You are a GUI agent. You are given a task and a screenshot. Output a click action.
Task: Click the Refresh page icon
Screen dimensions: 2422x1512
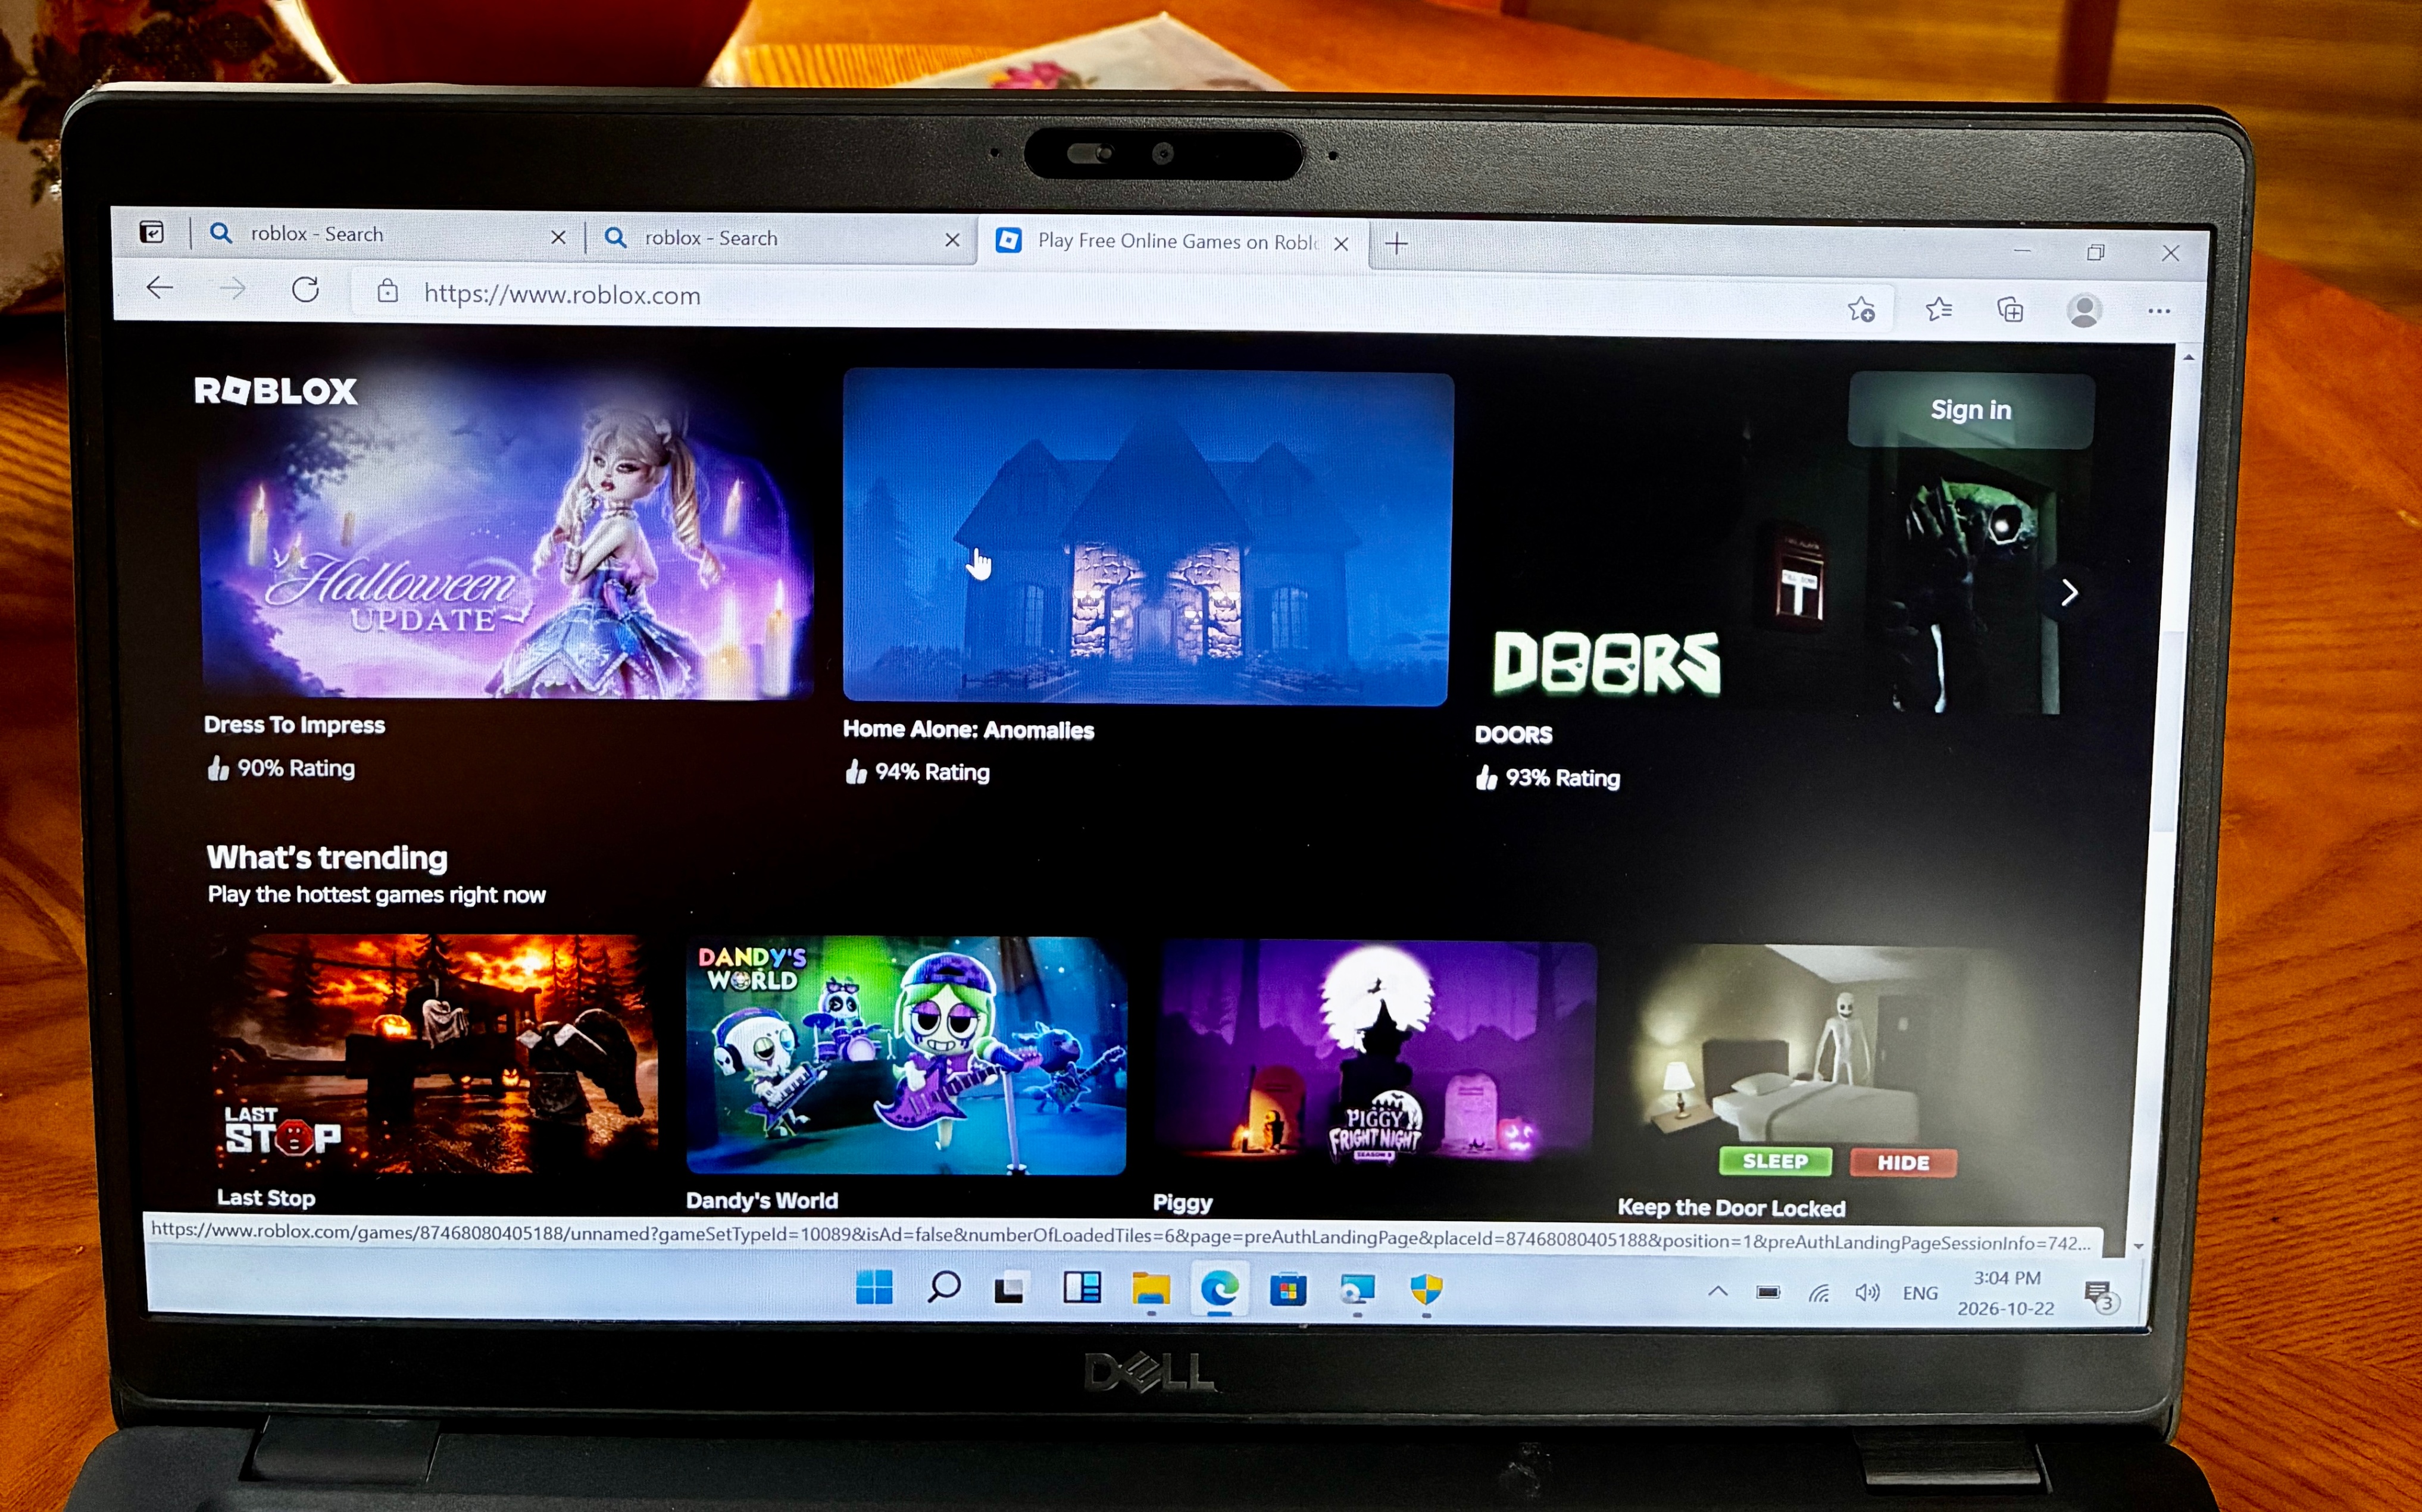305,290
